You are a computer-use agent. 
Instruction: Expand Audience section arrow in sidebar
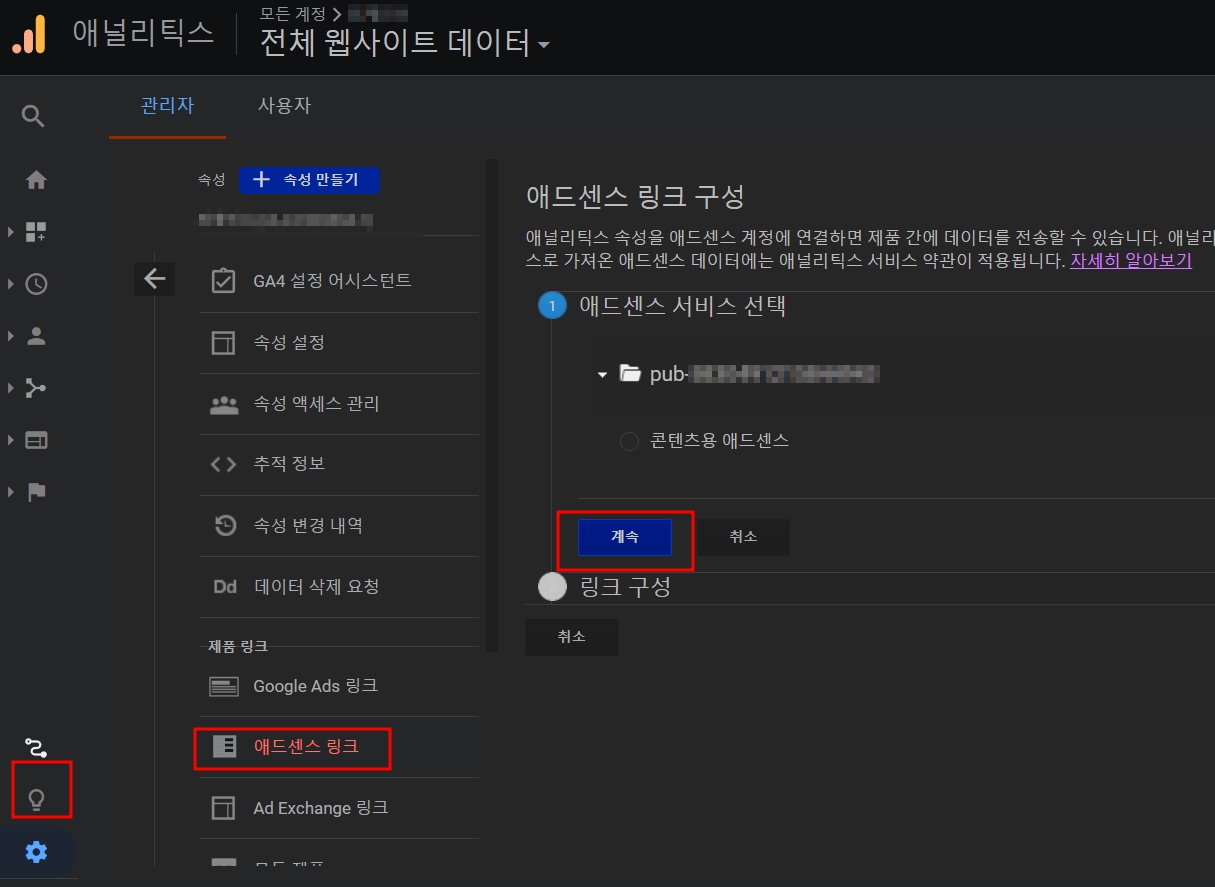click(11, 336)
